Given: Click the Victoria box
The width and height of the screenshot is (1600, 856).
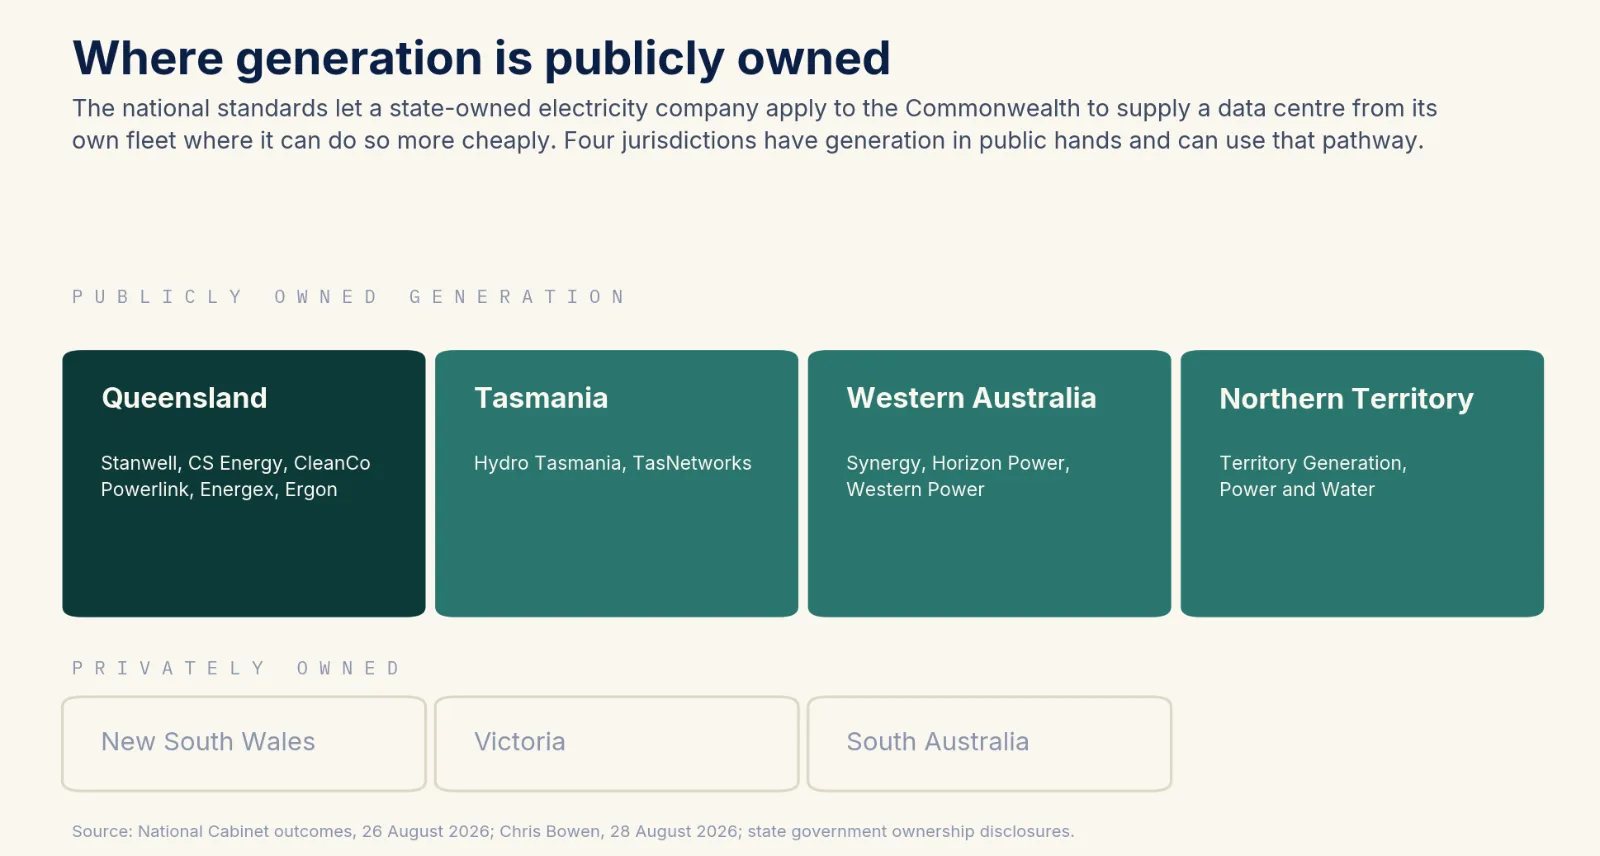Looking at the screenshot, I should click(617, 744).
